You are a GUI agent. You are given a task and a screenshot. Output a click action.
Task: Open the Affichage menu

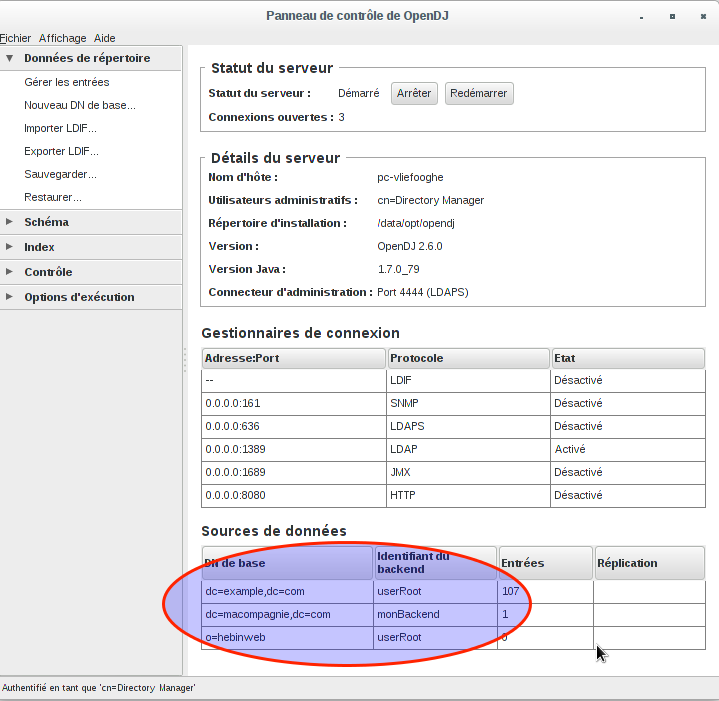click(62, 38)
